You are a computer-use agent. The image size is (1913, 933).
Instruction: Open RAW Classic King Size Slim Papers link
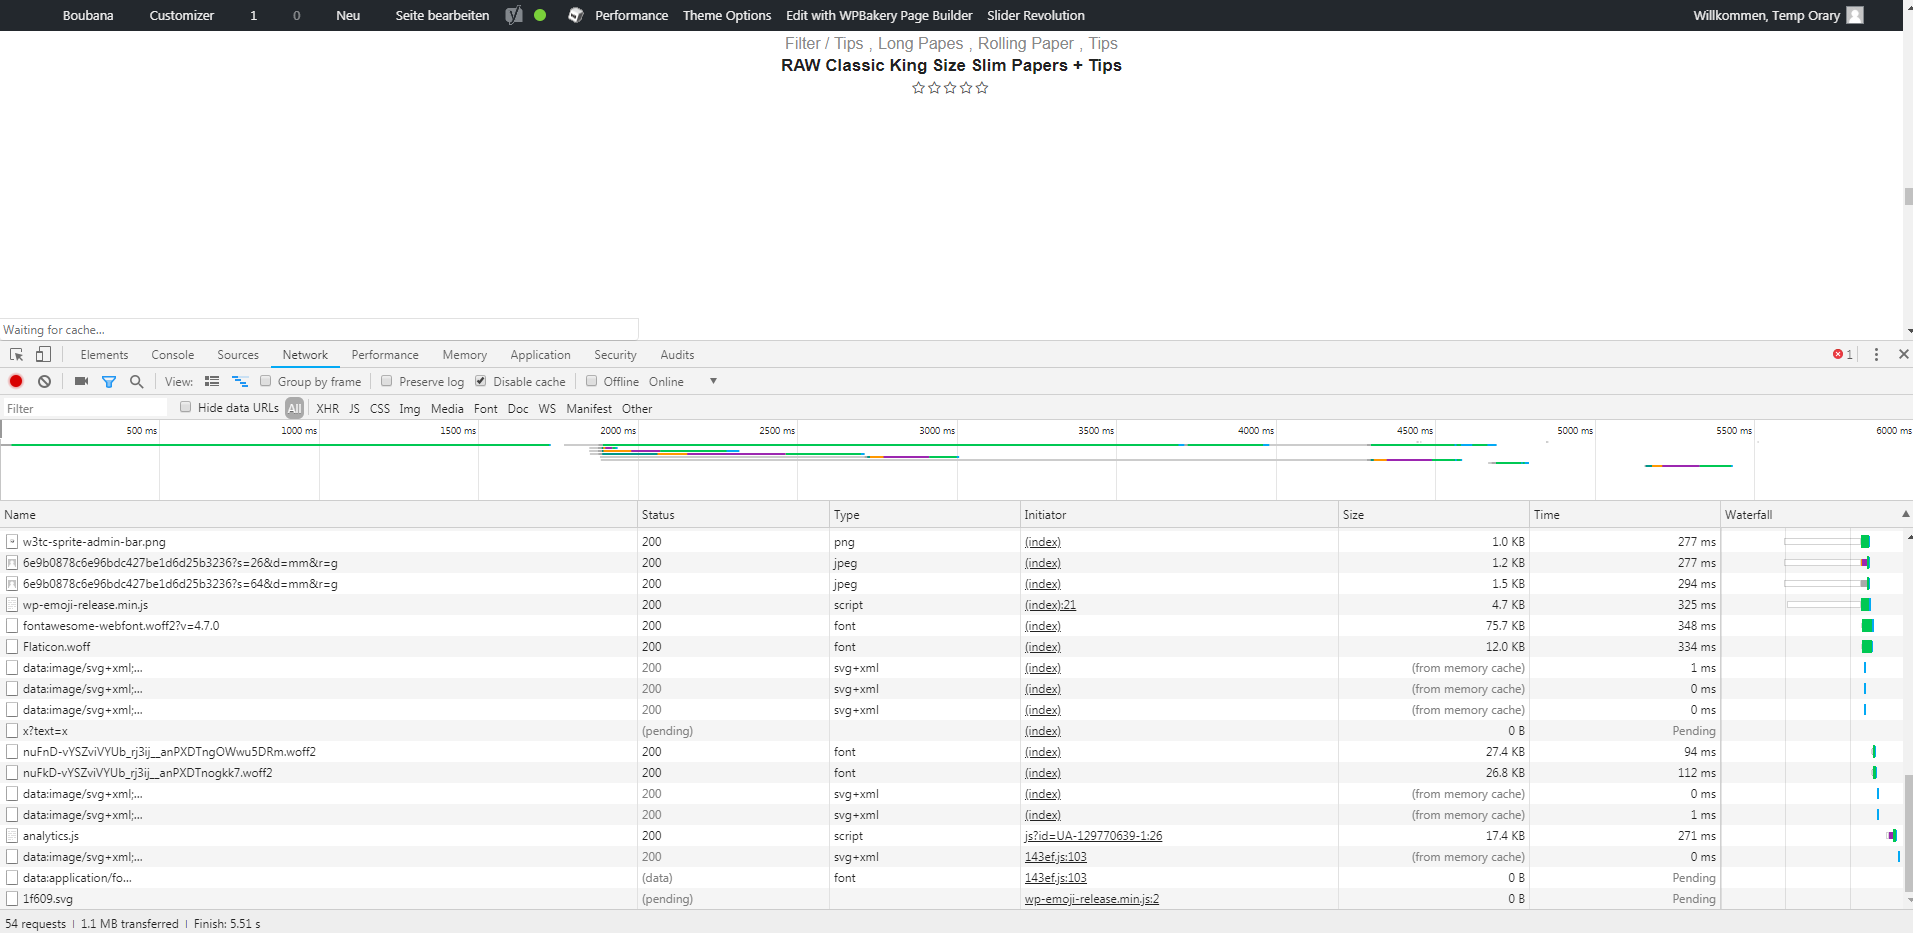(x=951, y=65)
